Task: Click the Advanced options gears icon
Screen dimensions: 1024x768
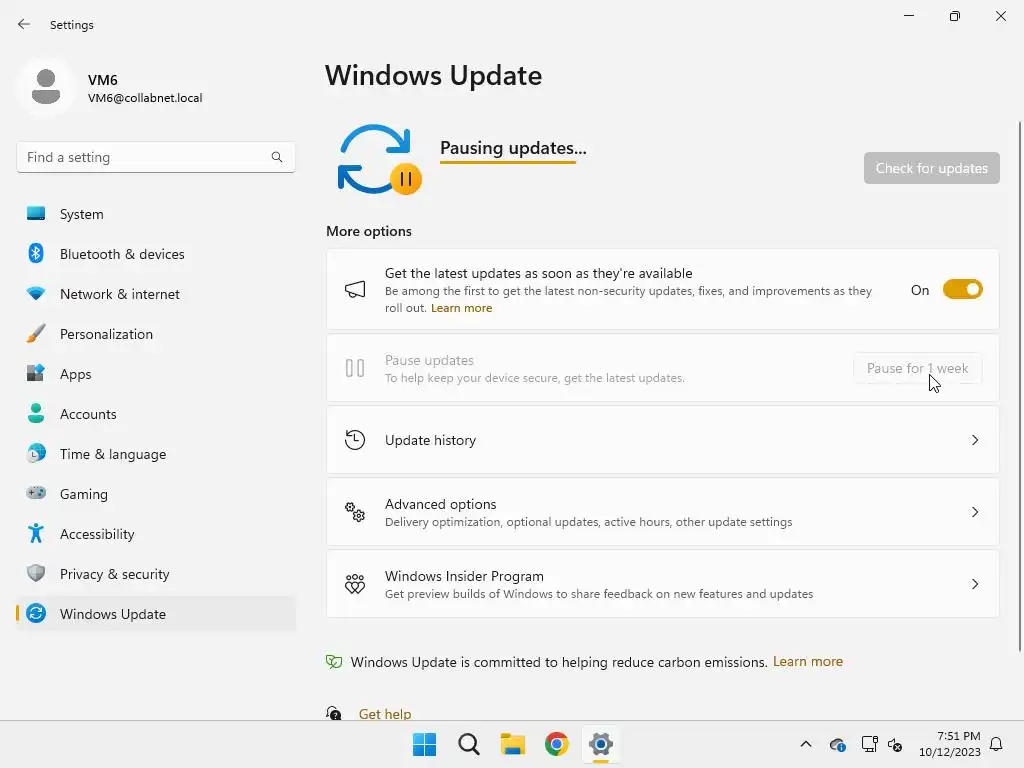Action: 355,511
